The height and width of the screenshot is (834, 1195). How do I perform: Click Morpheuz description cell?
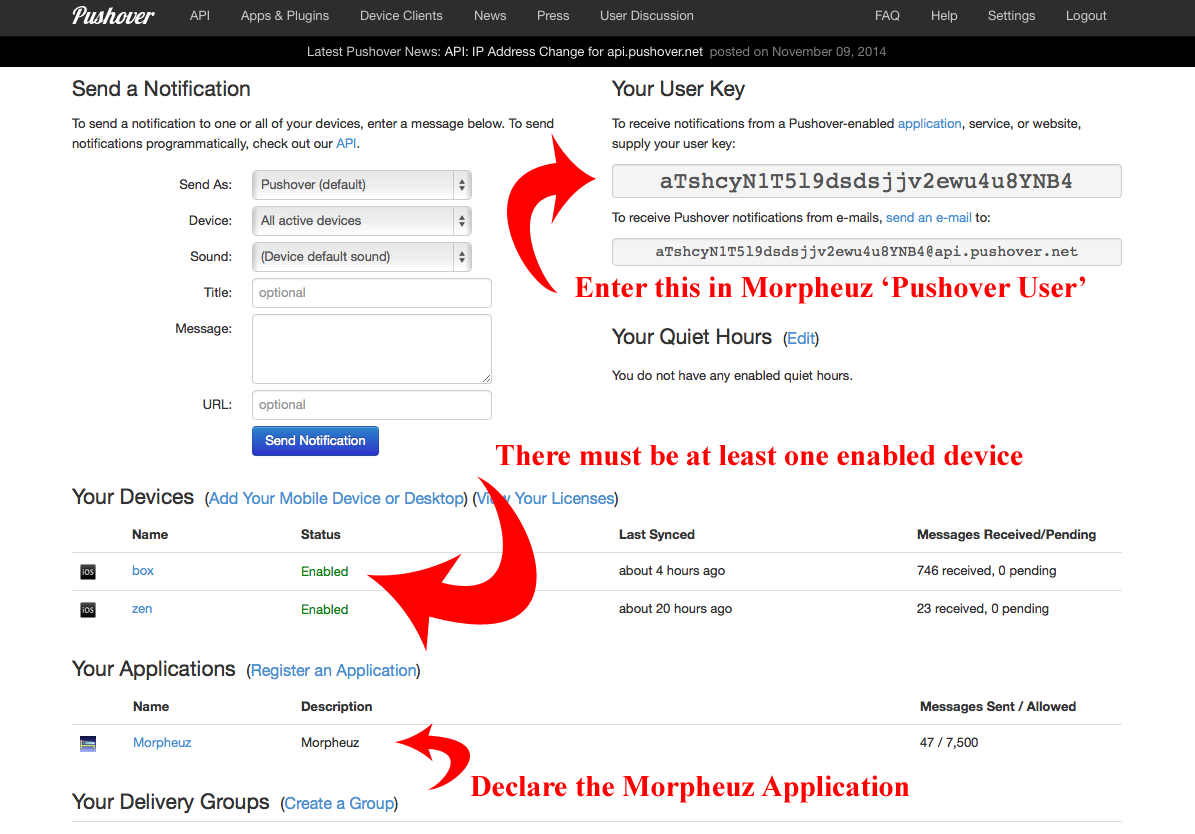[330, 743]
